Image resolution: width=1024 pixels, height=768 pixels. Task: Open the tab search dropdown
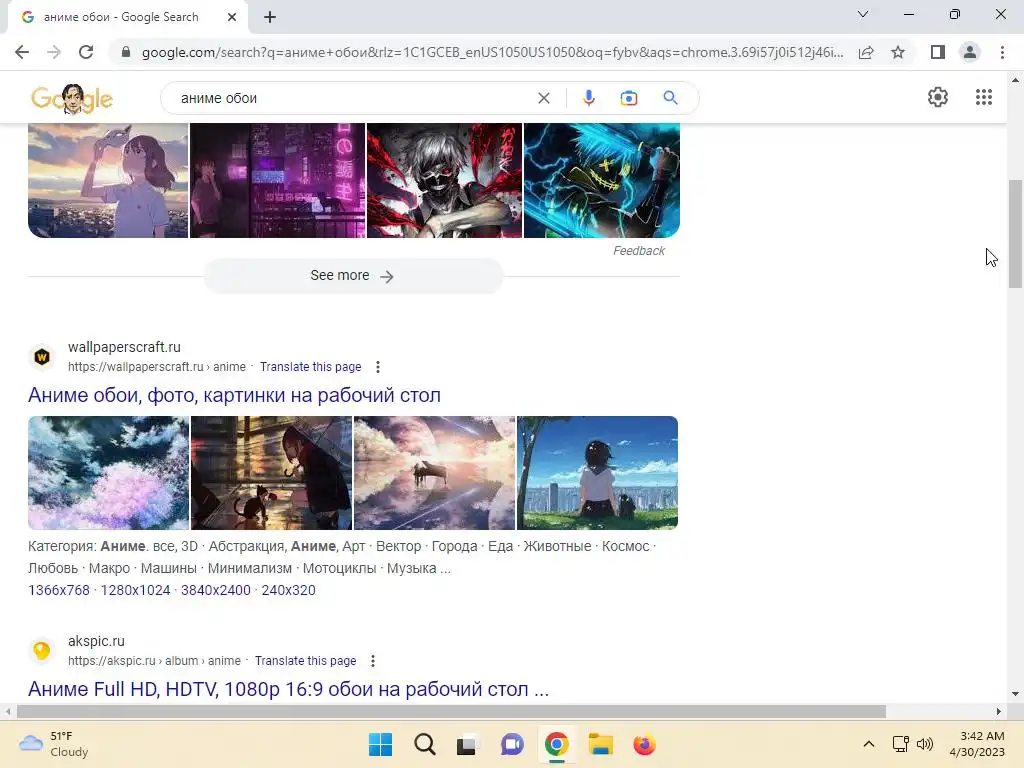tap(863, 14)
